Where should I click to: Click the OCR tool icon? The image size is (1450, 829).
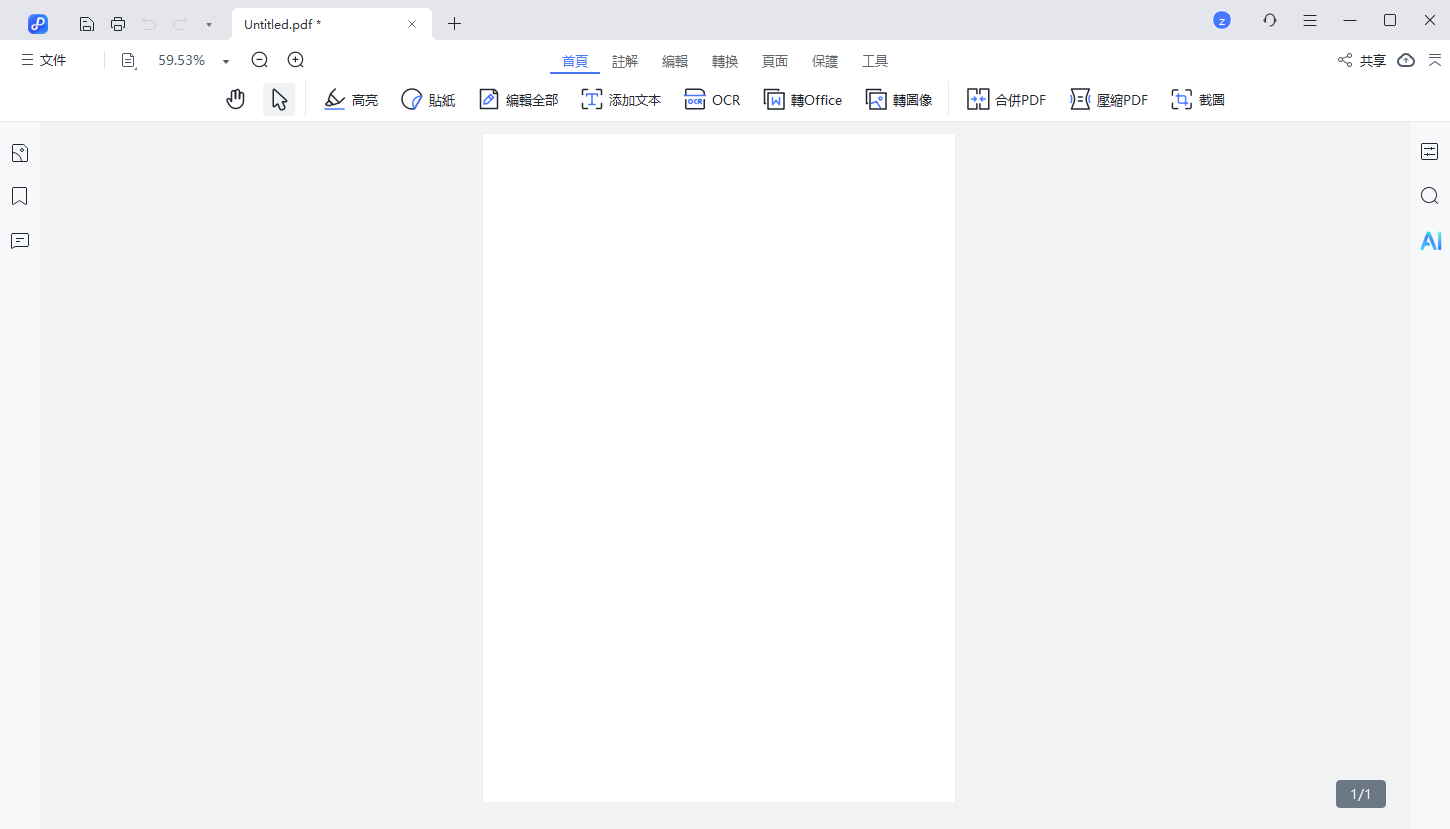(x=712, y=100)
